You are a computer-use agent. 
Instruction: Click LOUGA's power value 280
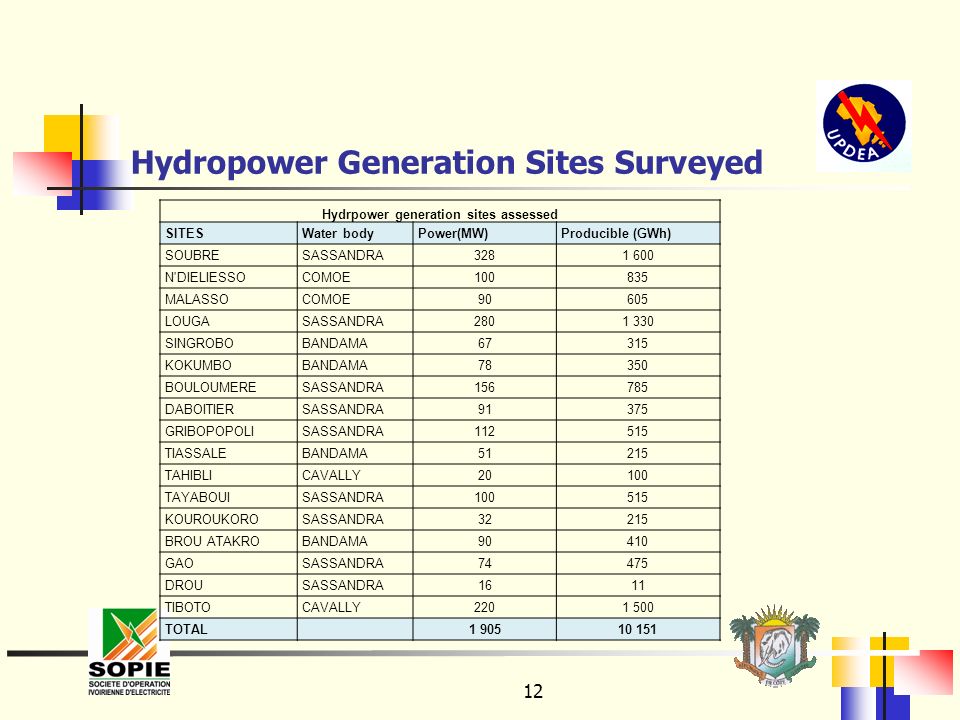[484, 321]
